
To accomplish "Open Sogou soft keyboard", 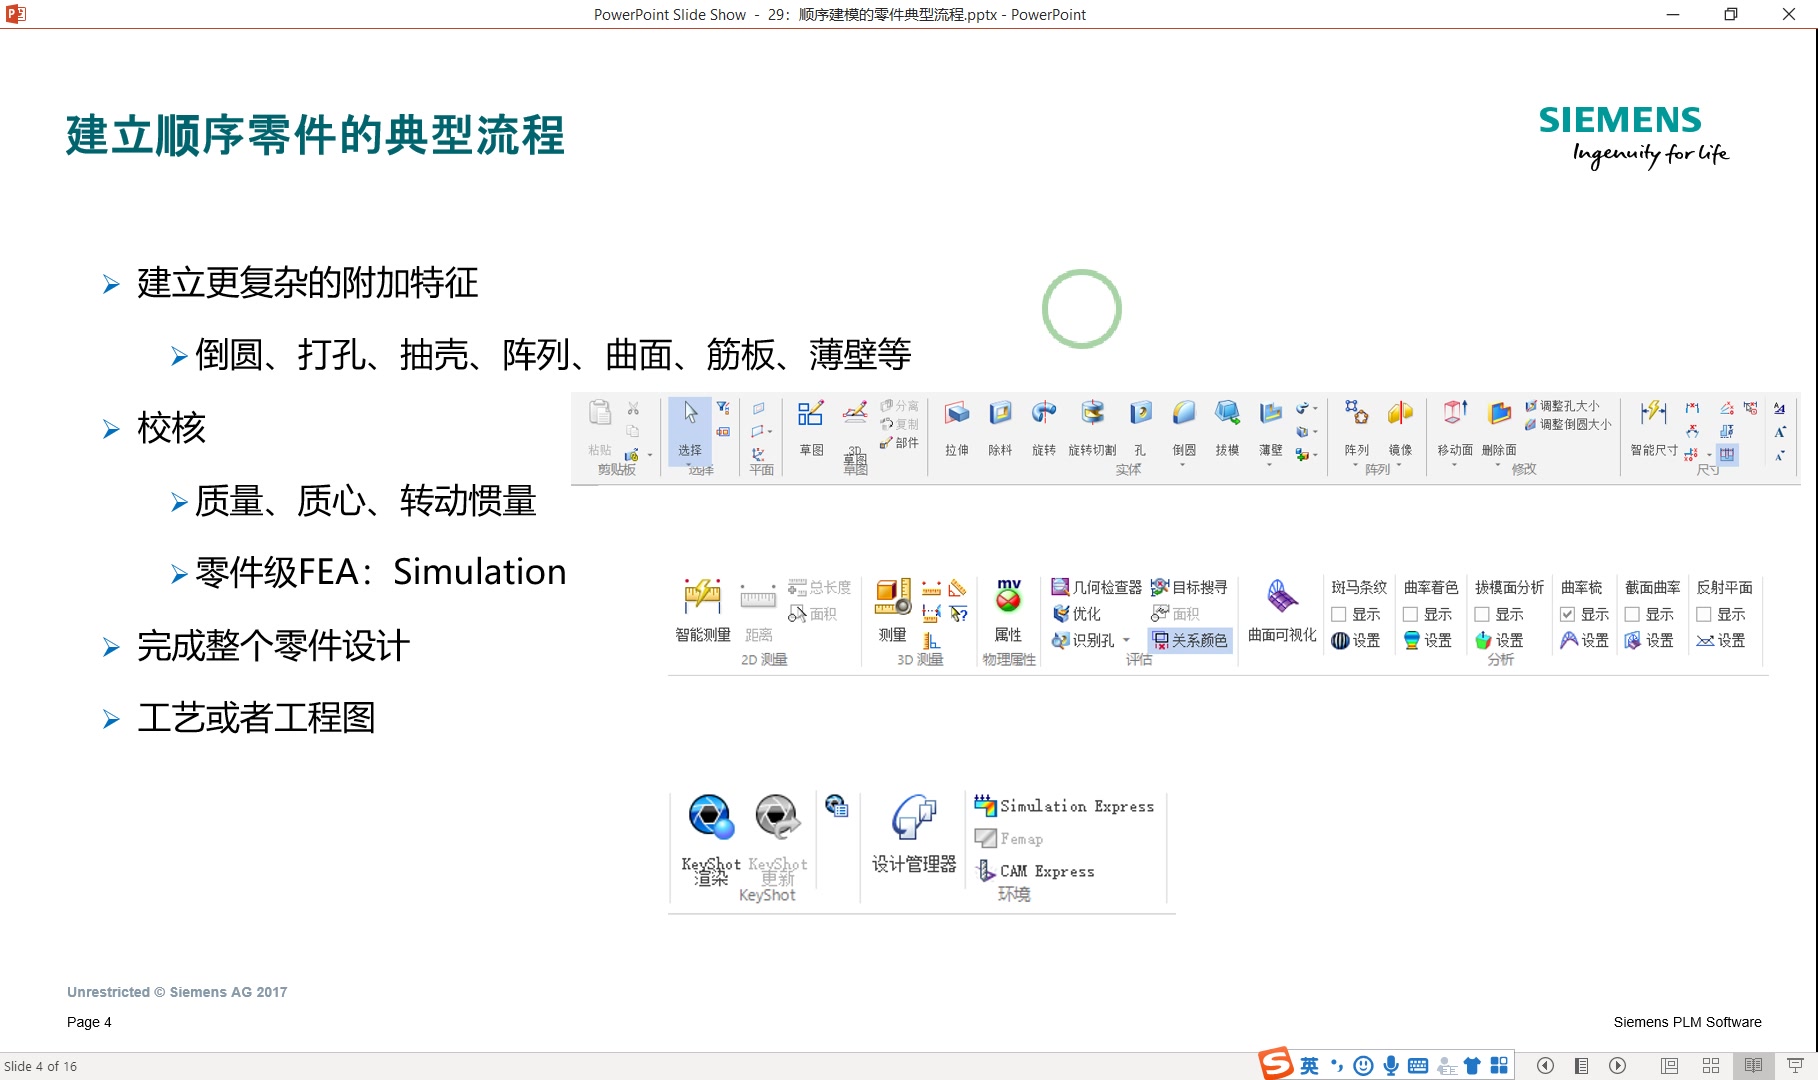I will click(1418, 1066).
